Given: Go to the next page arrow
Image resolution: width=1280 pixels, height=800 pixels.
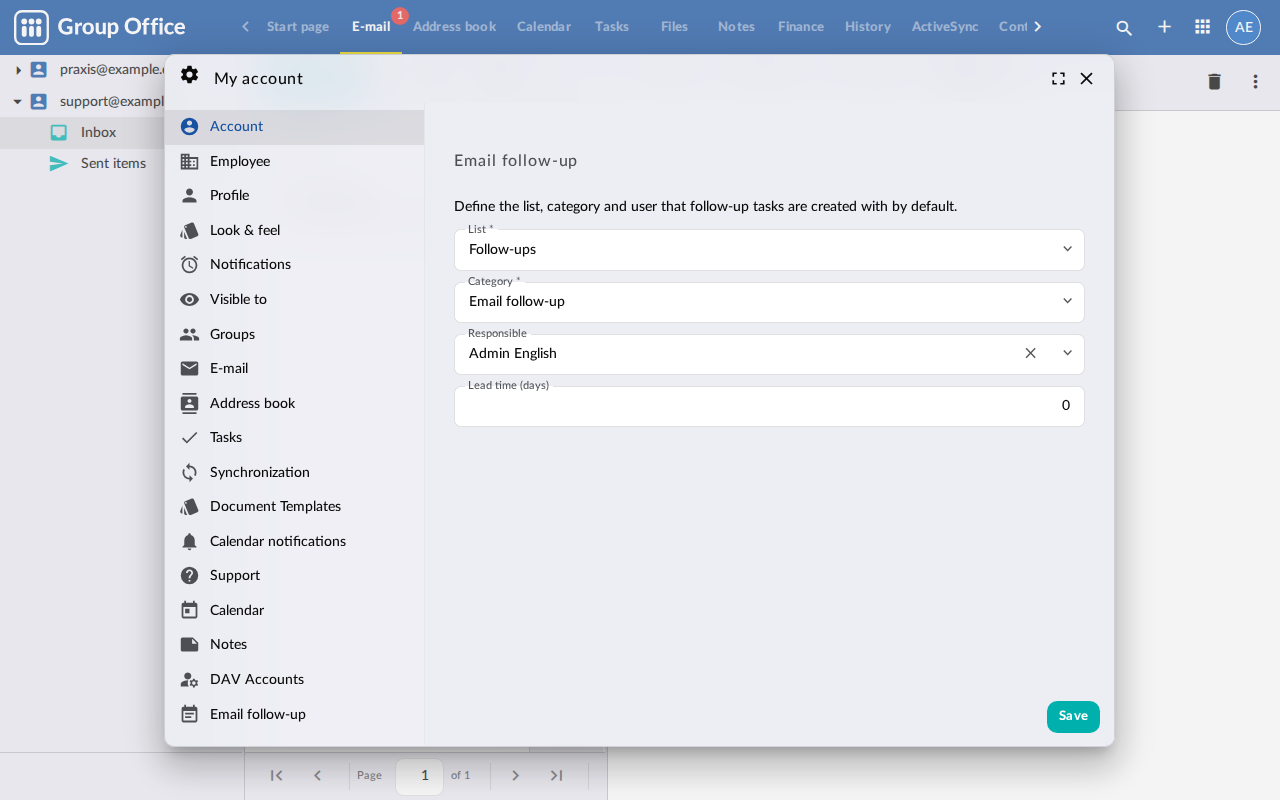Looking at the screenshot, I should tap(516, 775).
